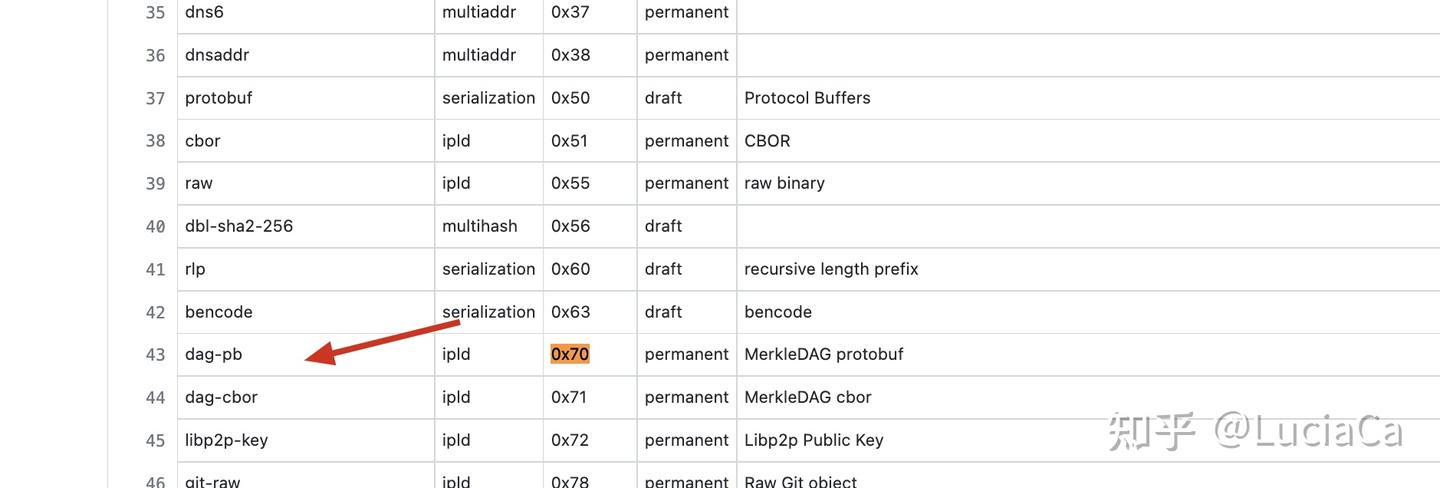The width and height of the screenshot is (1440, 488).
Task: Click the highlighted 0x70 code cell
Action: 570,354
